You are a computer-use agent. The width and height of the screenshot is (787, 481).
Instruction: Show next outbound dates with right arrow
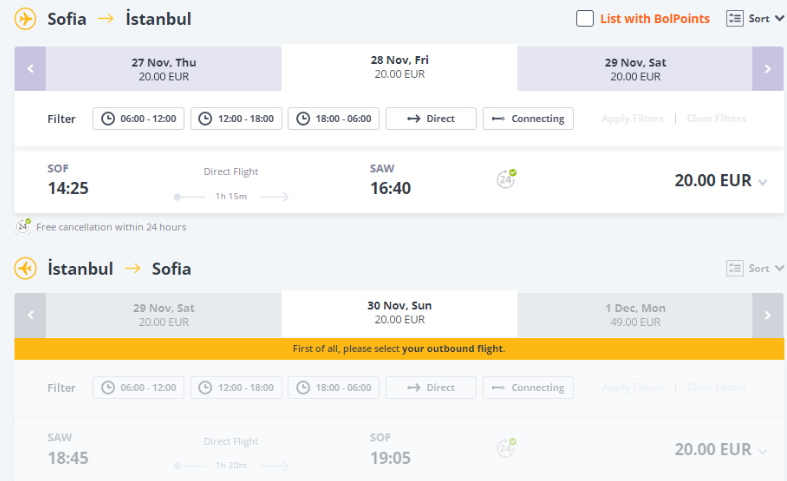767,69
